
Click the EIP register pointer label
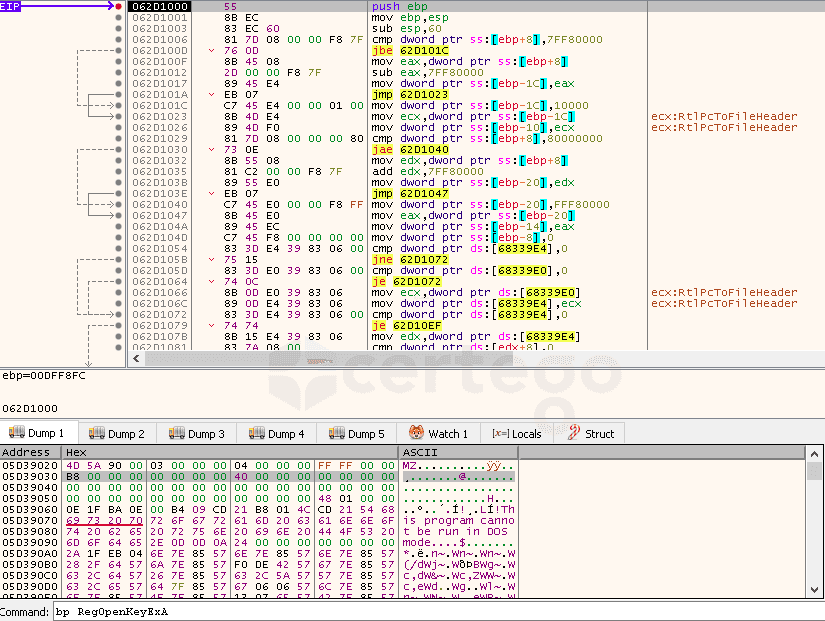pos(12,6)
